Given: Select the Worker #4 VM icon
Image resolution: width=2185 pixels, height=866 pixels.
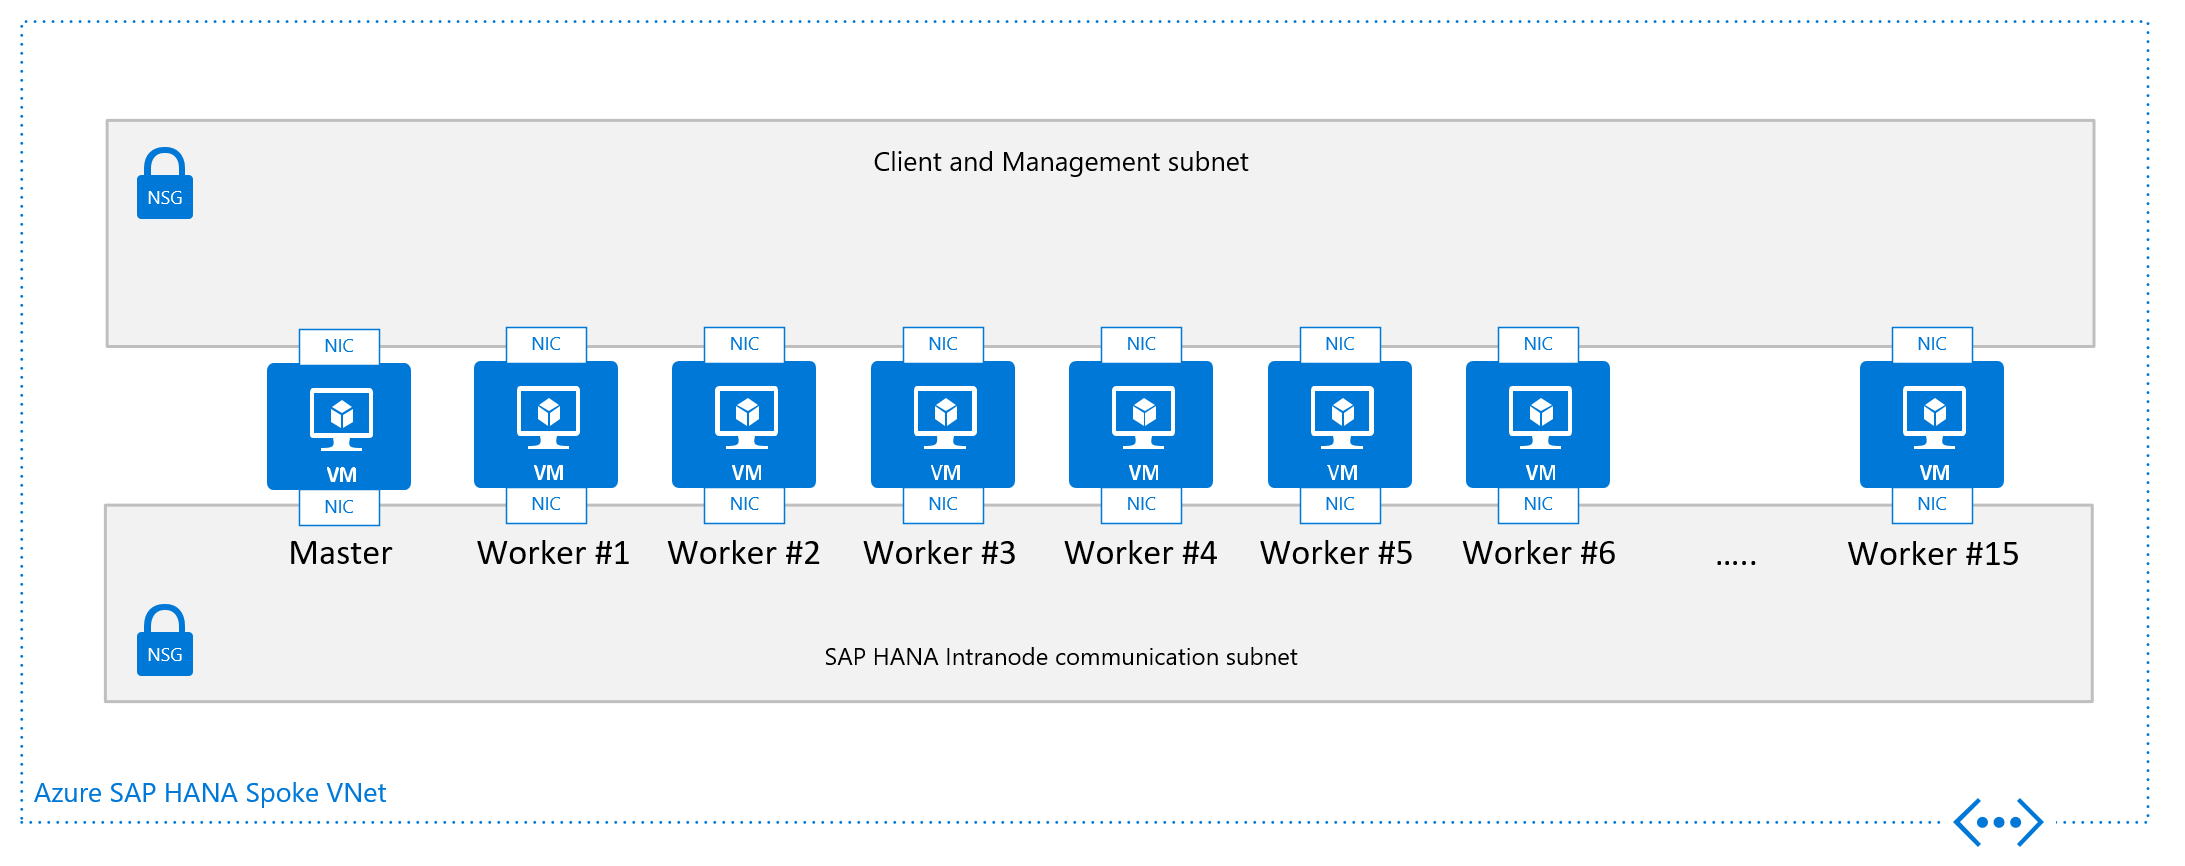Looking at the screenshot, I should tap(1141, 425).
